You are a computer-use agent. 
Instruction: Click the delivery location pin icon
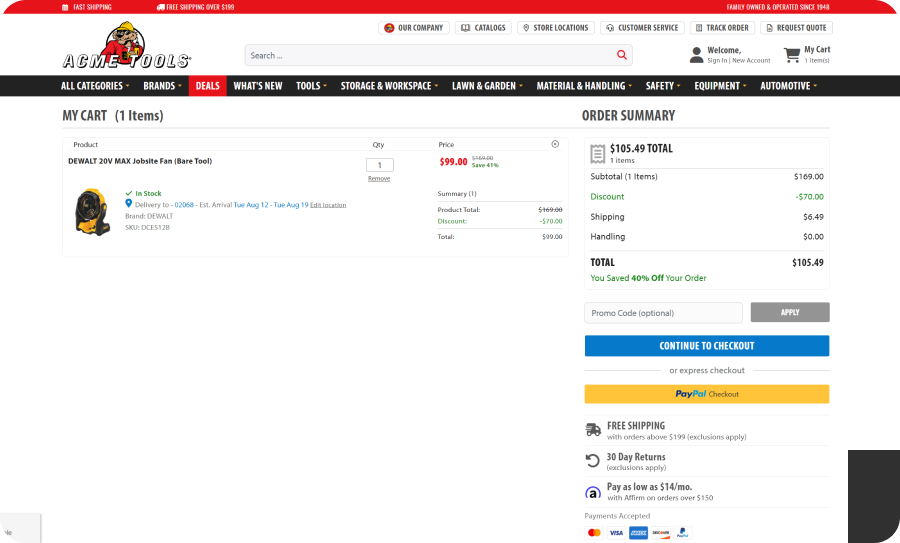129,204
